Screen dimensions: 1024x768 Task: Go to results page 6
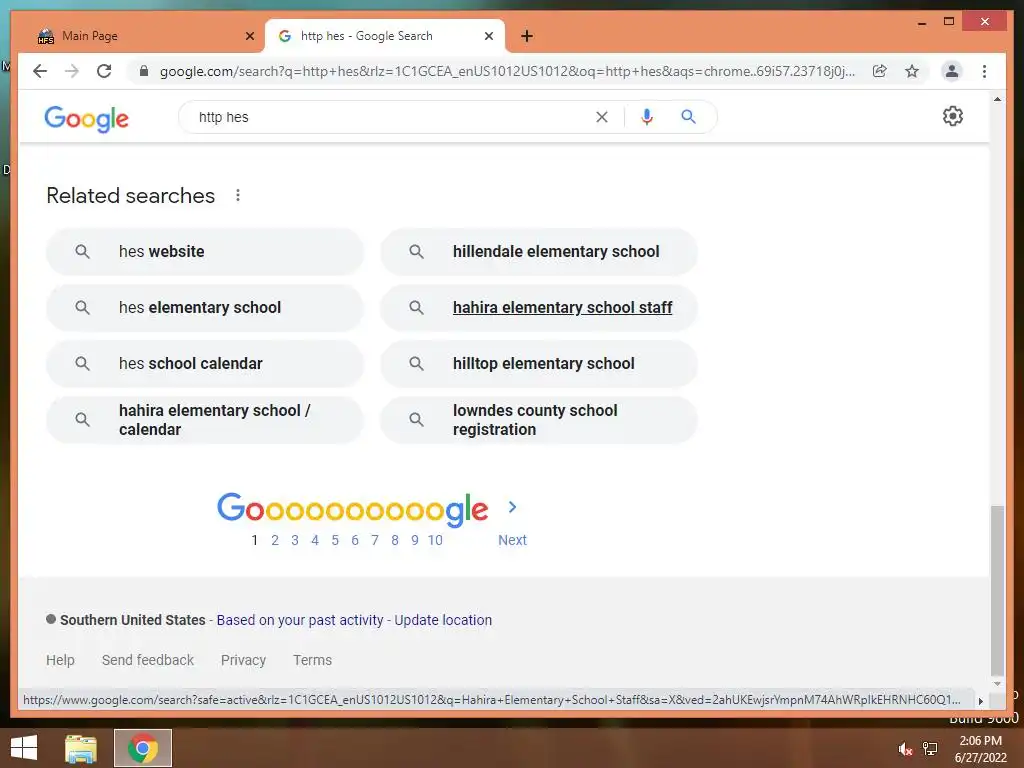coord(355,540)
